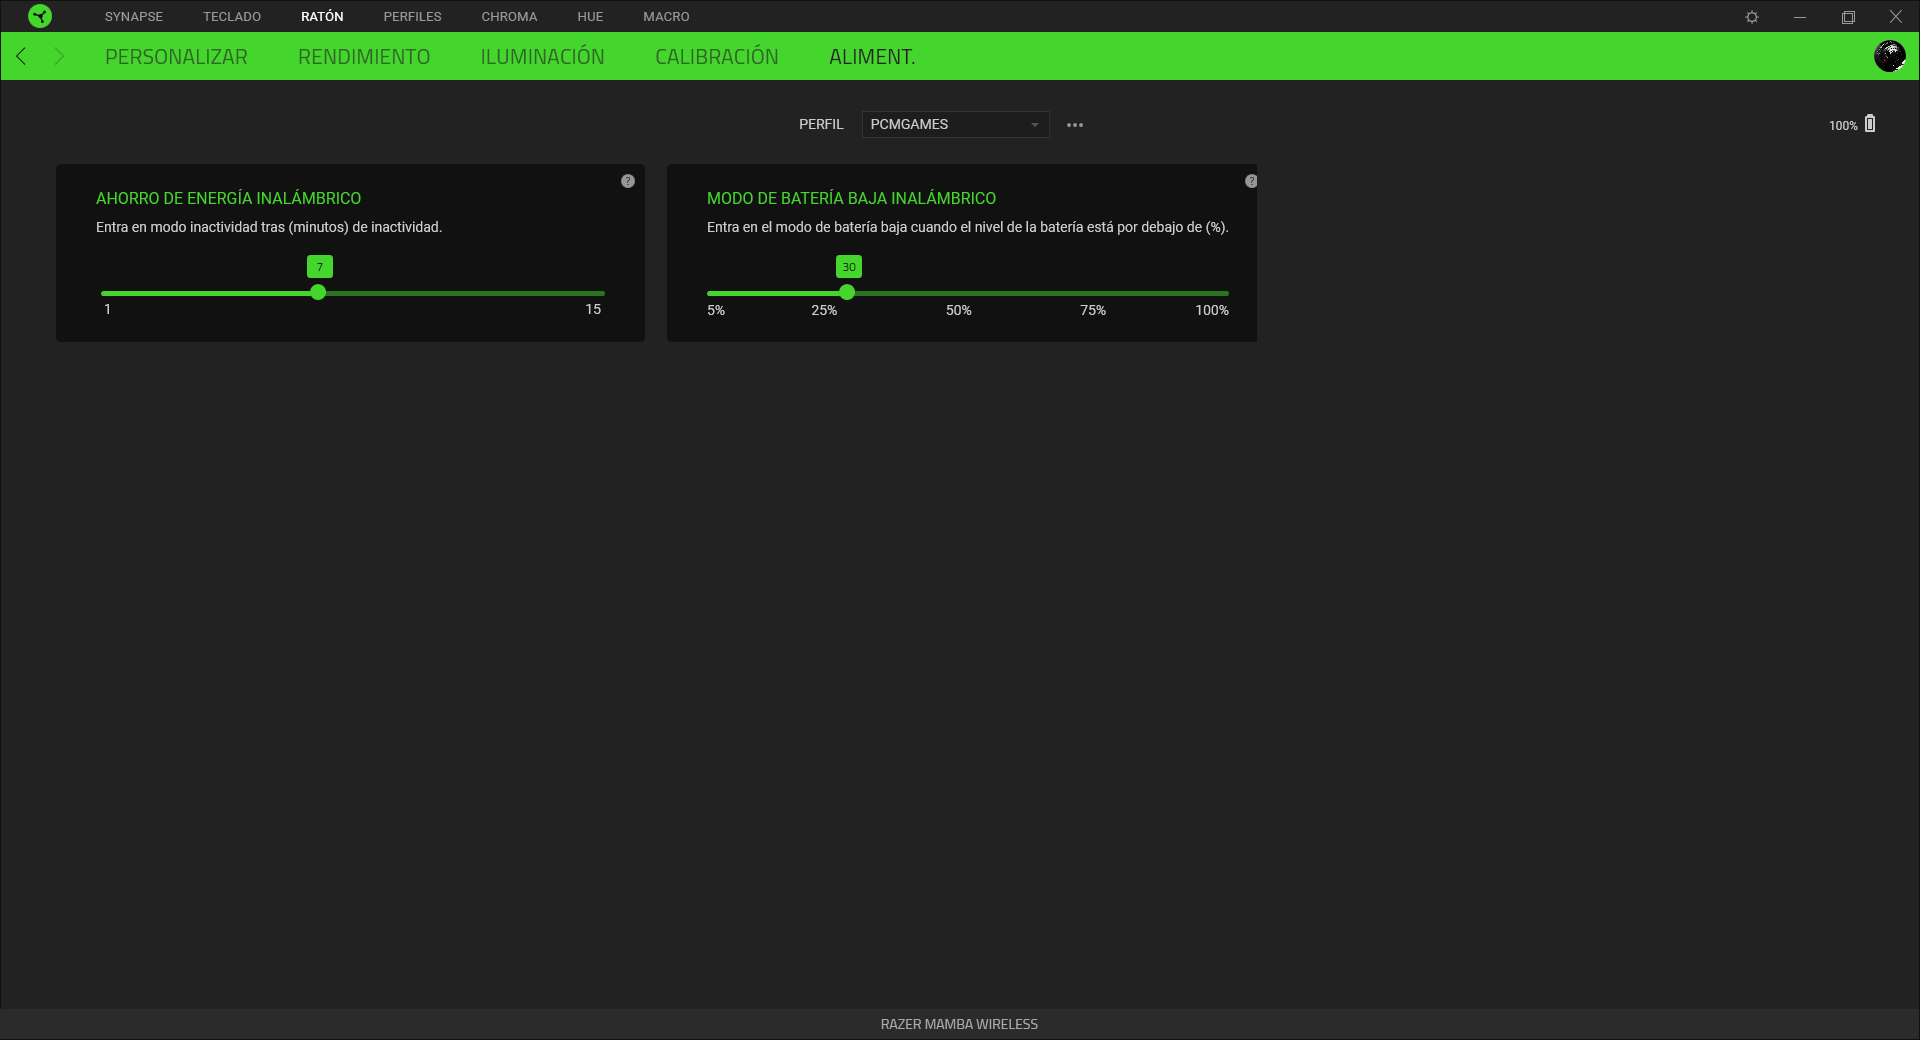Expand the PCMGAMES profile dropdown
Image resolution: width=1920 pixels, height=1040 pixels.
pos(955,124)
